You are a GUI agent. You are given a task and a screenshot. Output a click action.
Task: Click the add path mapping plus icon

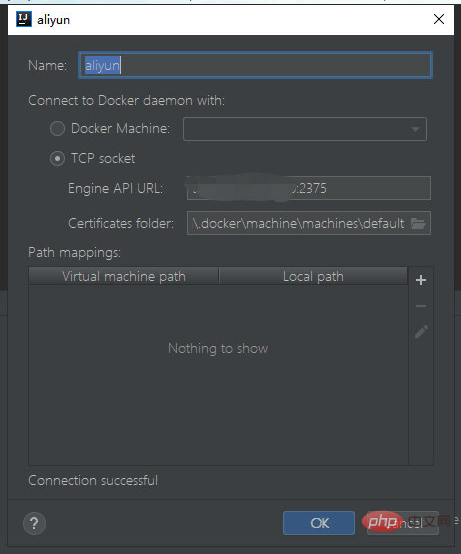coord(421,280)
